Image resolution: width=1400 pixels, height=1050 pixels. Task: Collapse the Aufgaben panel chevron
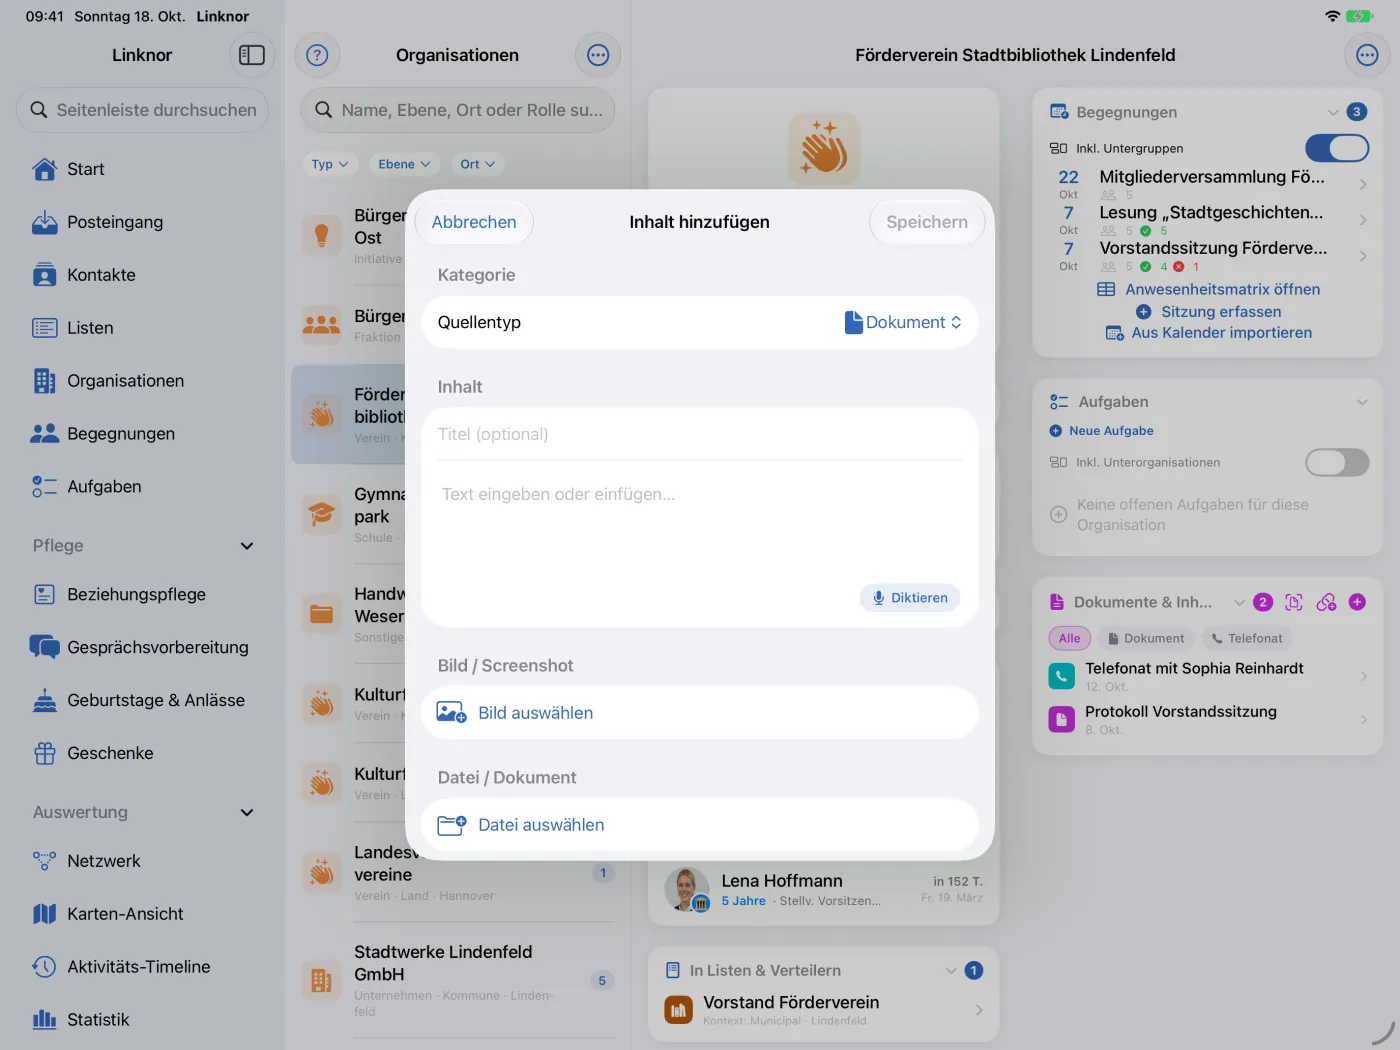tap(1362, 402)
